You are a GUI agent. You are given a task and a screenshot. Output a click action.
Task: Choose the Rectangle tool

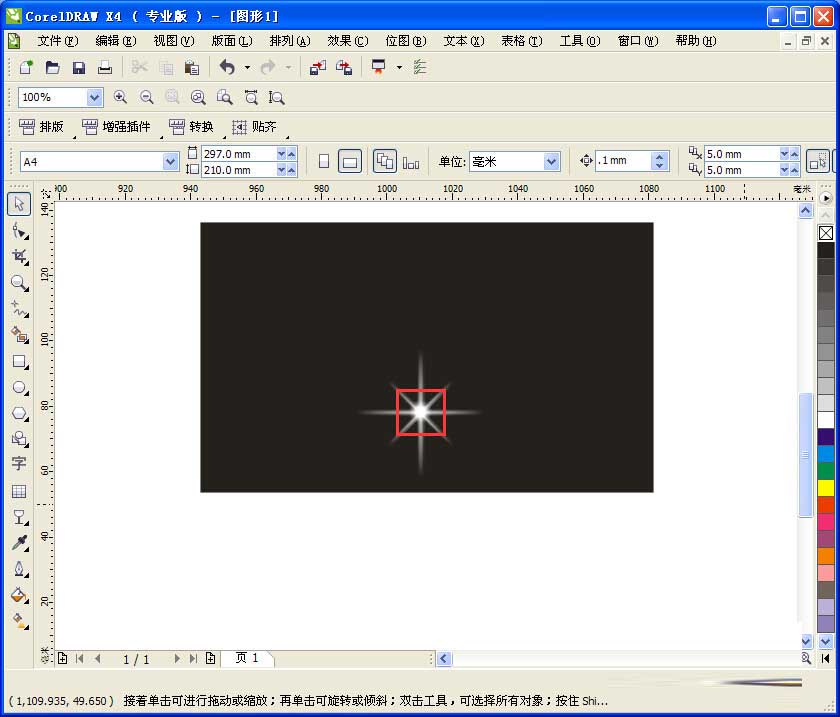18,362
